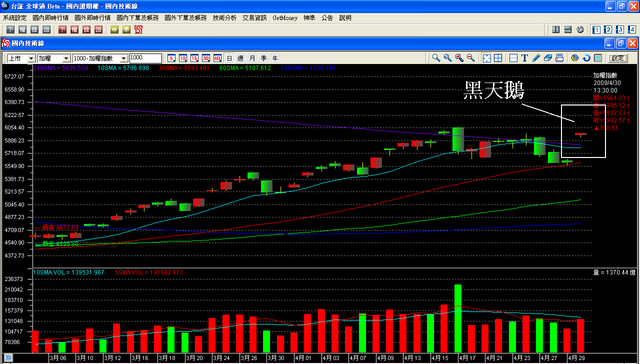Click the 60SMA = 5107.612 label
Image resolution: width=640 pixels, height=364 pixels.
pos(245,68)
